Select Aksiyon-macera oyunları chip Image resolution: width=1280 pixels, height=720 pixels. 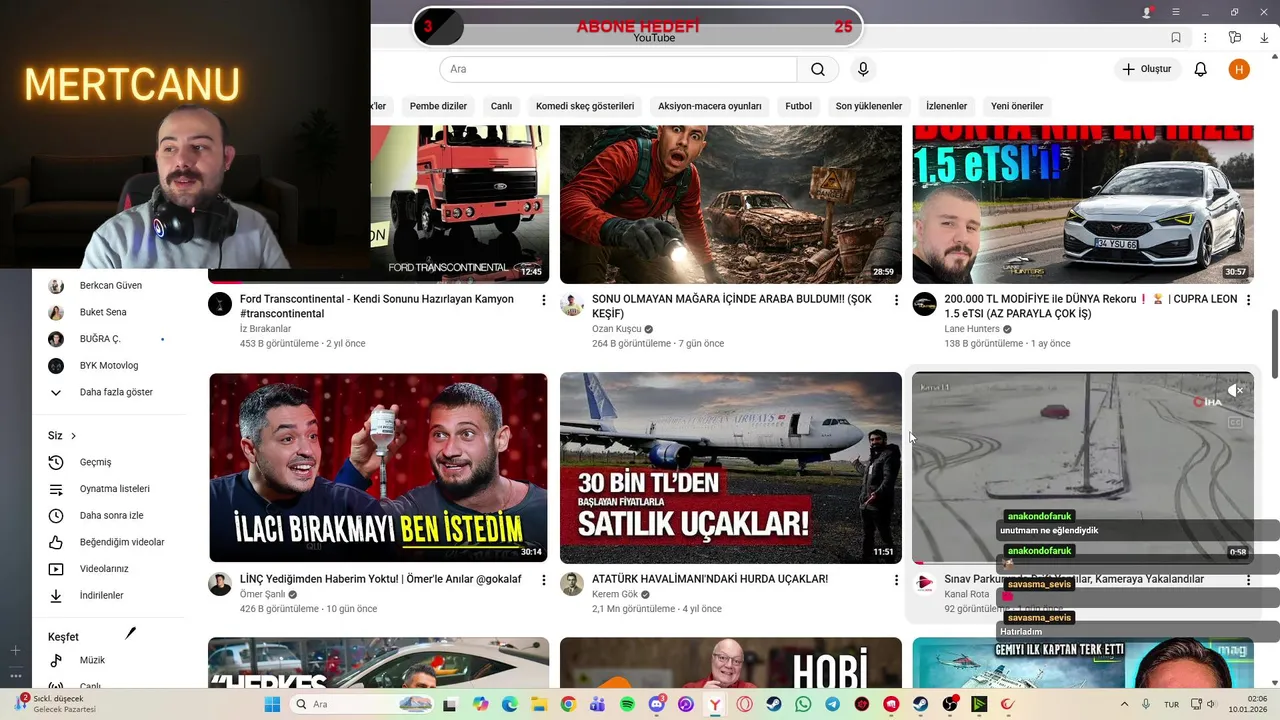pyautogui.click(x=710, y=106)
